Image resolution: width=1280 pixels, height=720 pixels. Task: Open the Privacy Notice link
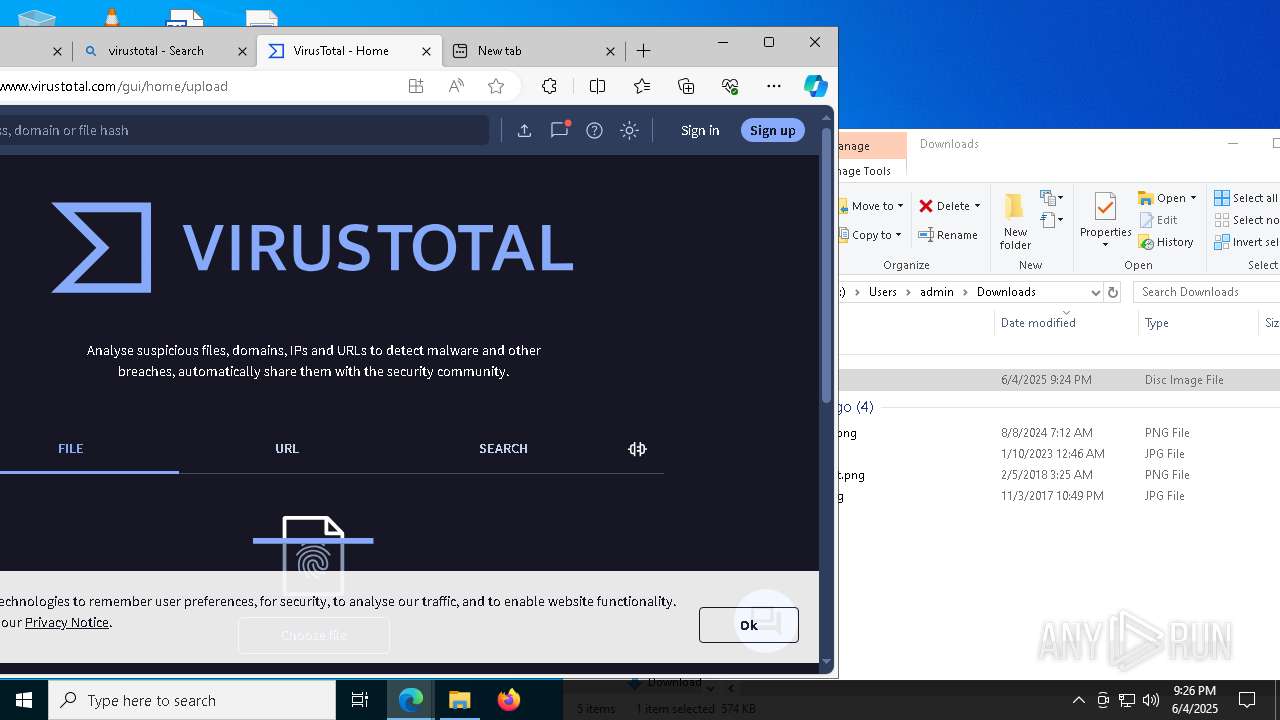[x=67, y=622]
